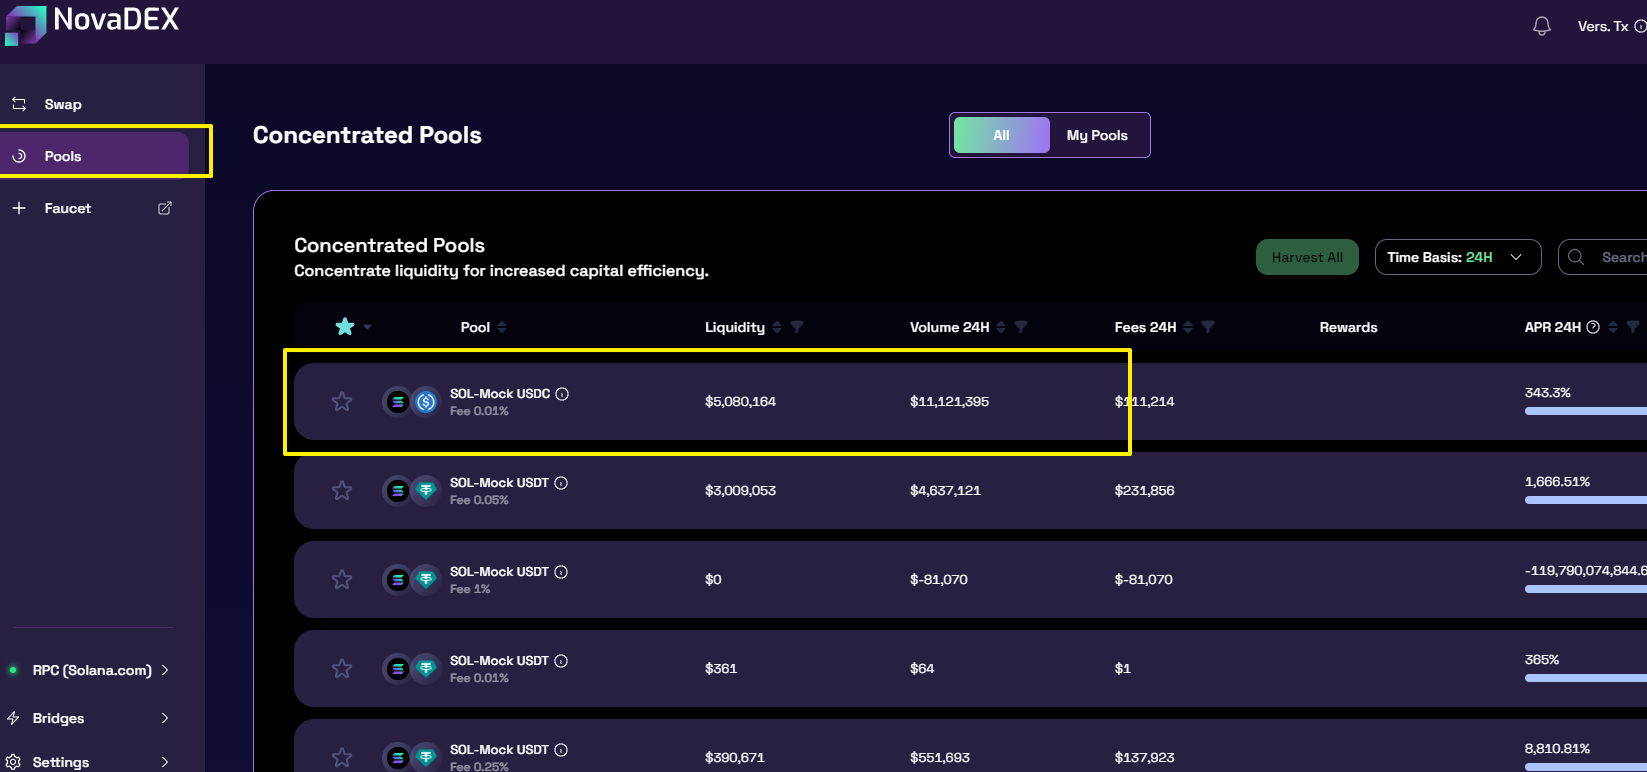This screenshot has height=772, width=1647.
Task: Expand the favorites filter caret
Action: (x=367, y=327)
